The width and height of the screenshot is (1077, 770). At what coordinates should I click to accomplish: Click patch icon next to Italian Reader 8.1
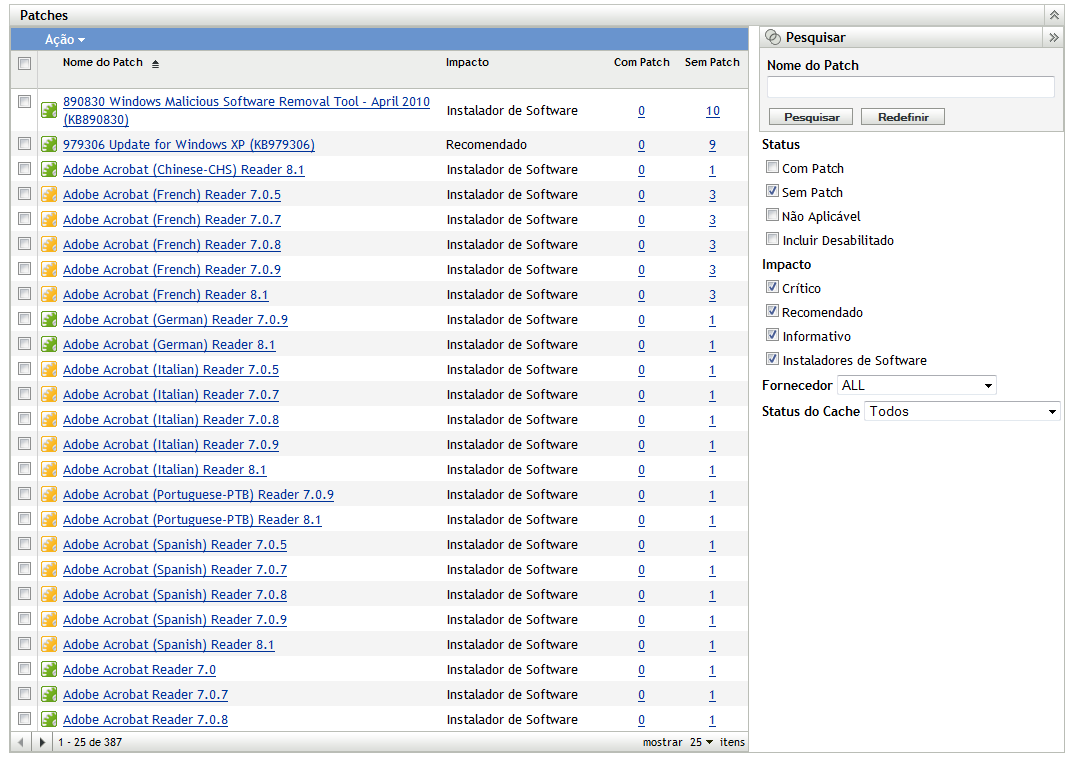49,469
